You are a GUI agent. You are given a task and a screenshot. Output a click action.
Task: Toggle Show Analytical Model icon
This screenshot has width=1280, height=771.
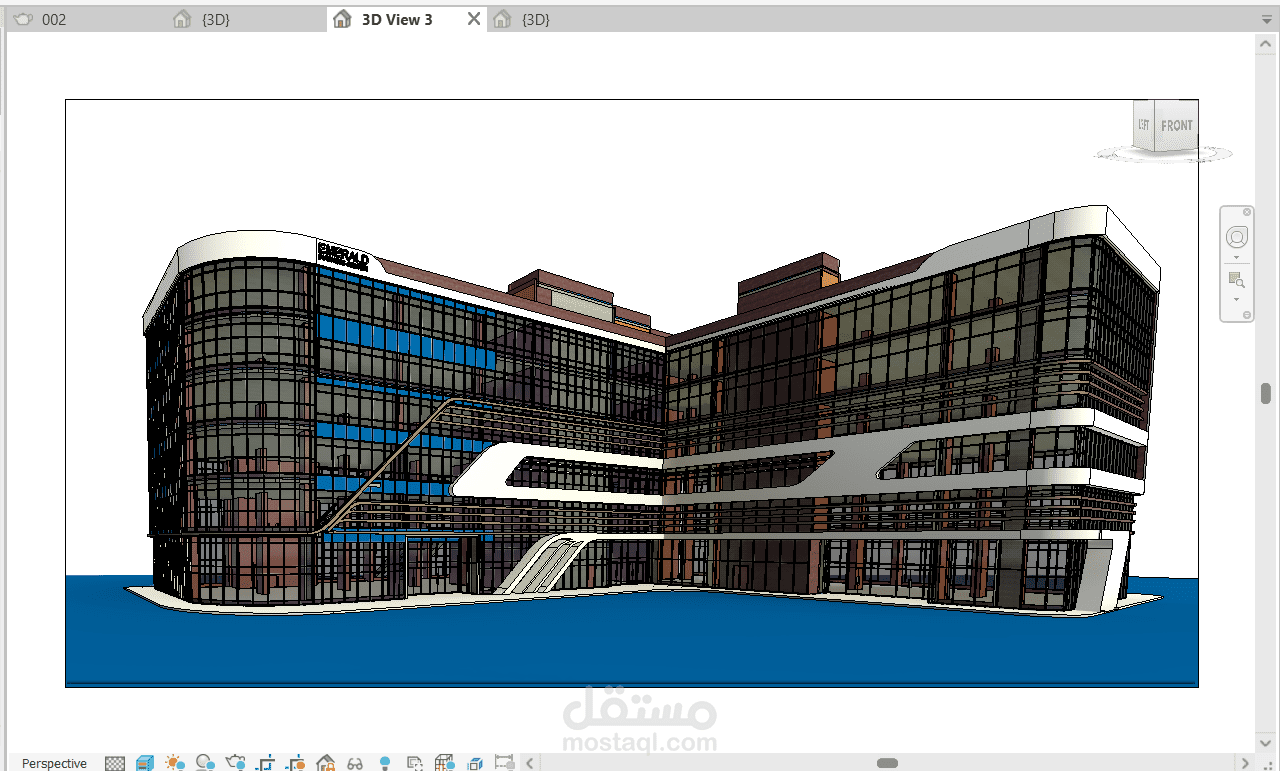[445, 763]
